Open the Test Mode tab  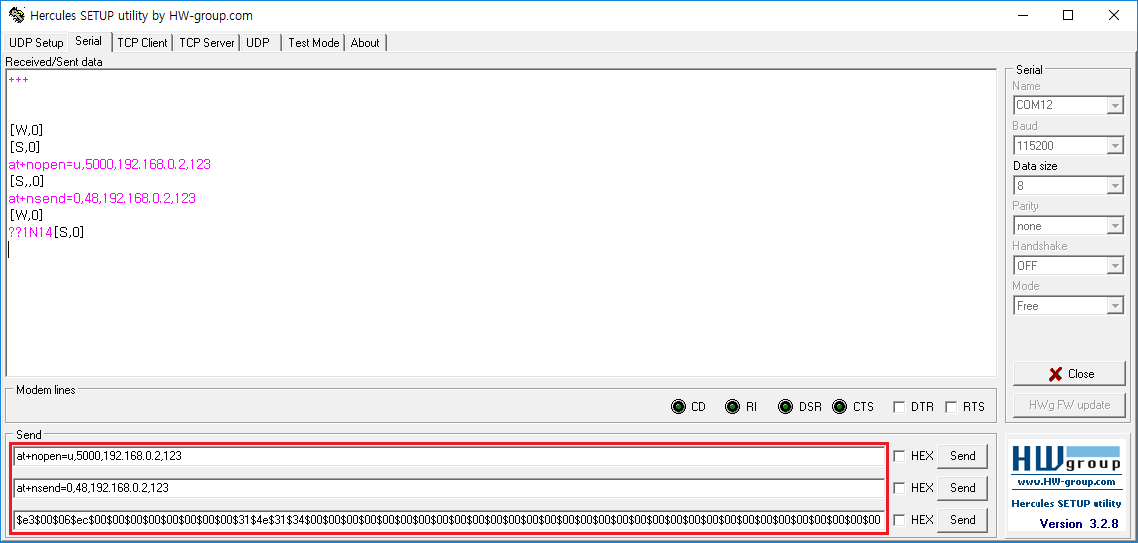tap(314, 43)
